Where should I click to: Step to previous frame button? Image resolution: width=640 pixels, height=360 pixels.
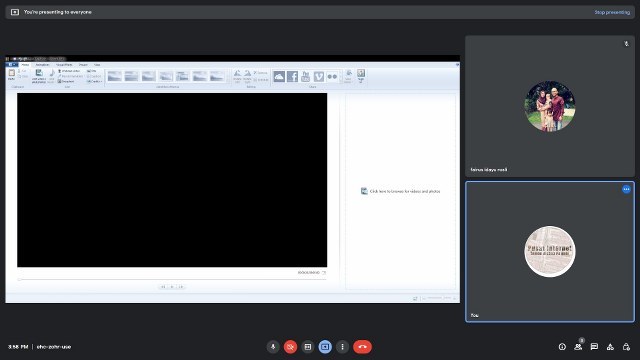[x=163, y=287]
